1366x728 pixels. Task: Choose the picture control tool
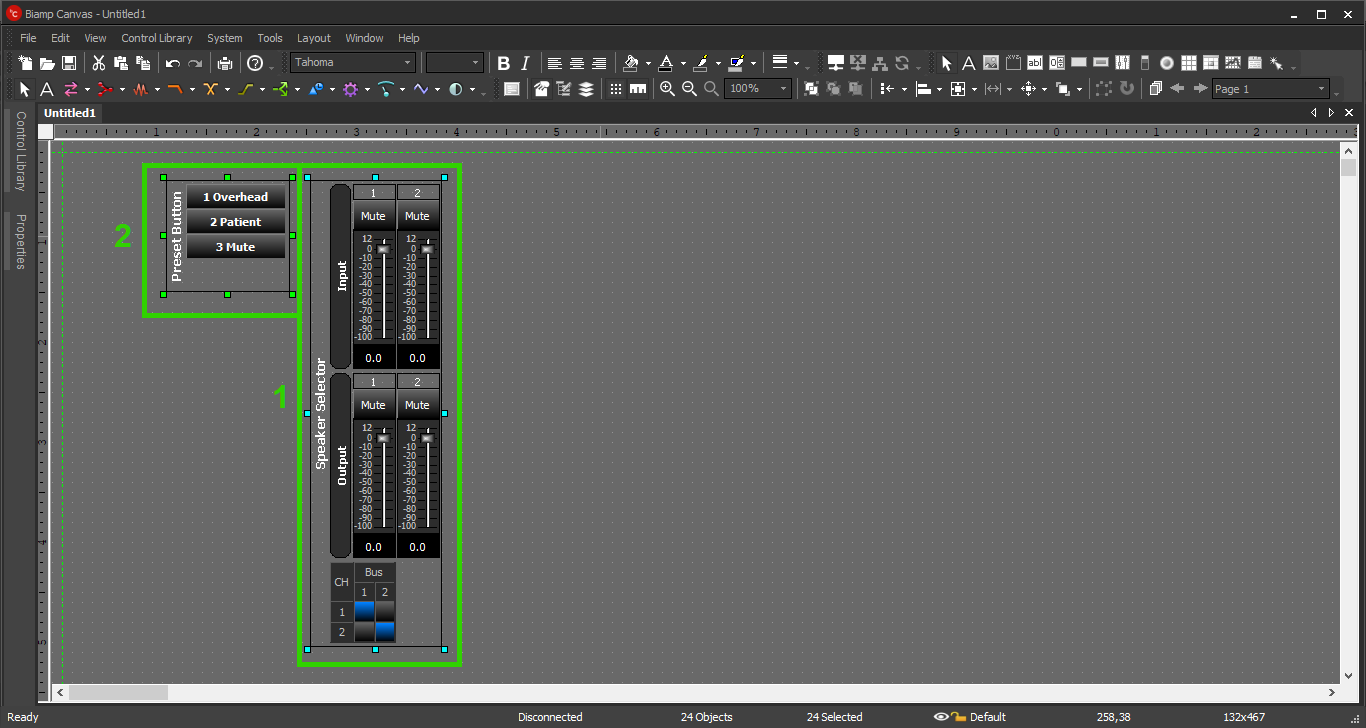(990, 63)
